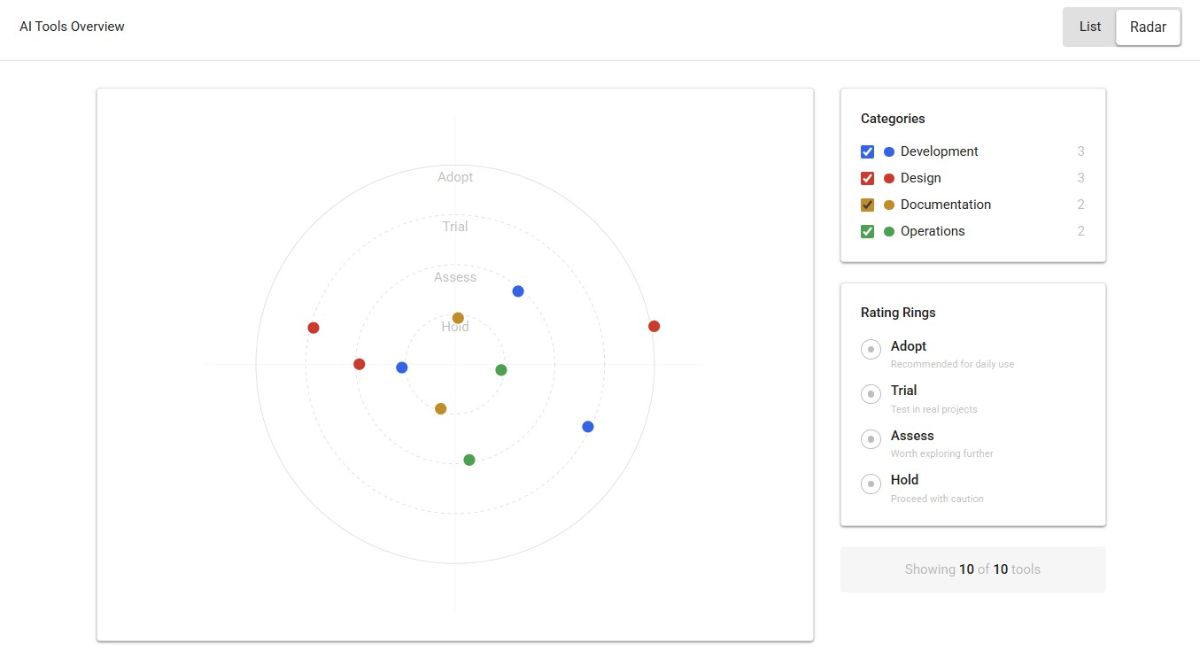Click the Showing 10 of 10 tools banner
Viewport: 1200px width, 658px height.
[972, 569]
